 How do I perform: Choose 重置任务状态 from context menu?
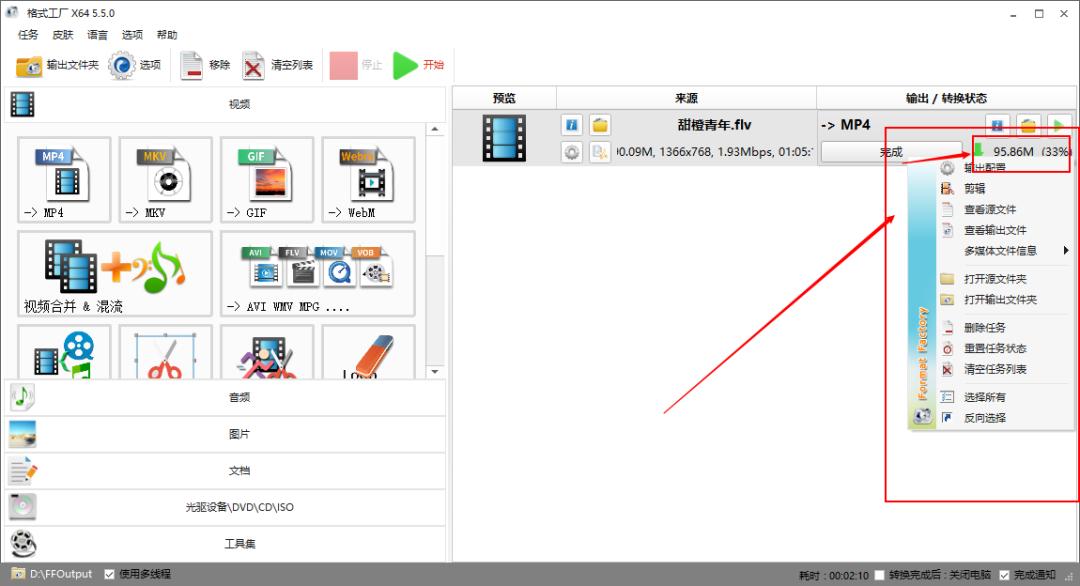(1004, 348)
